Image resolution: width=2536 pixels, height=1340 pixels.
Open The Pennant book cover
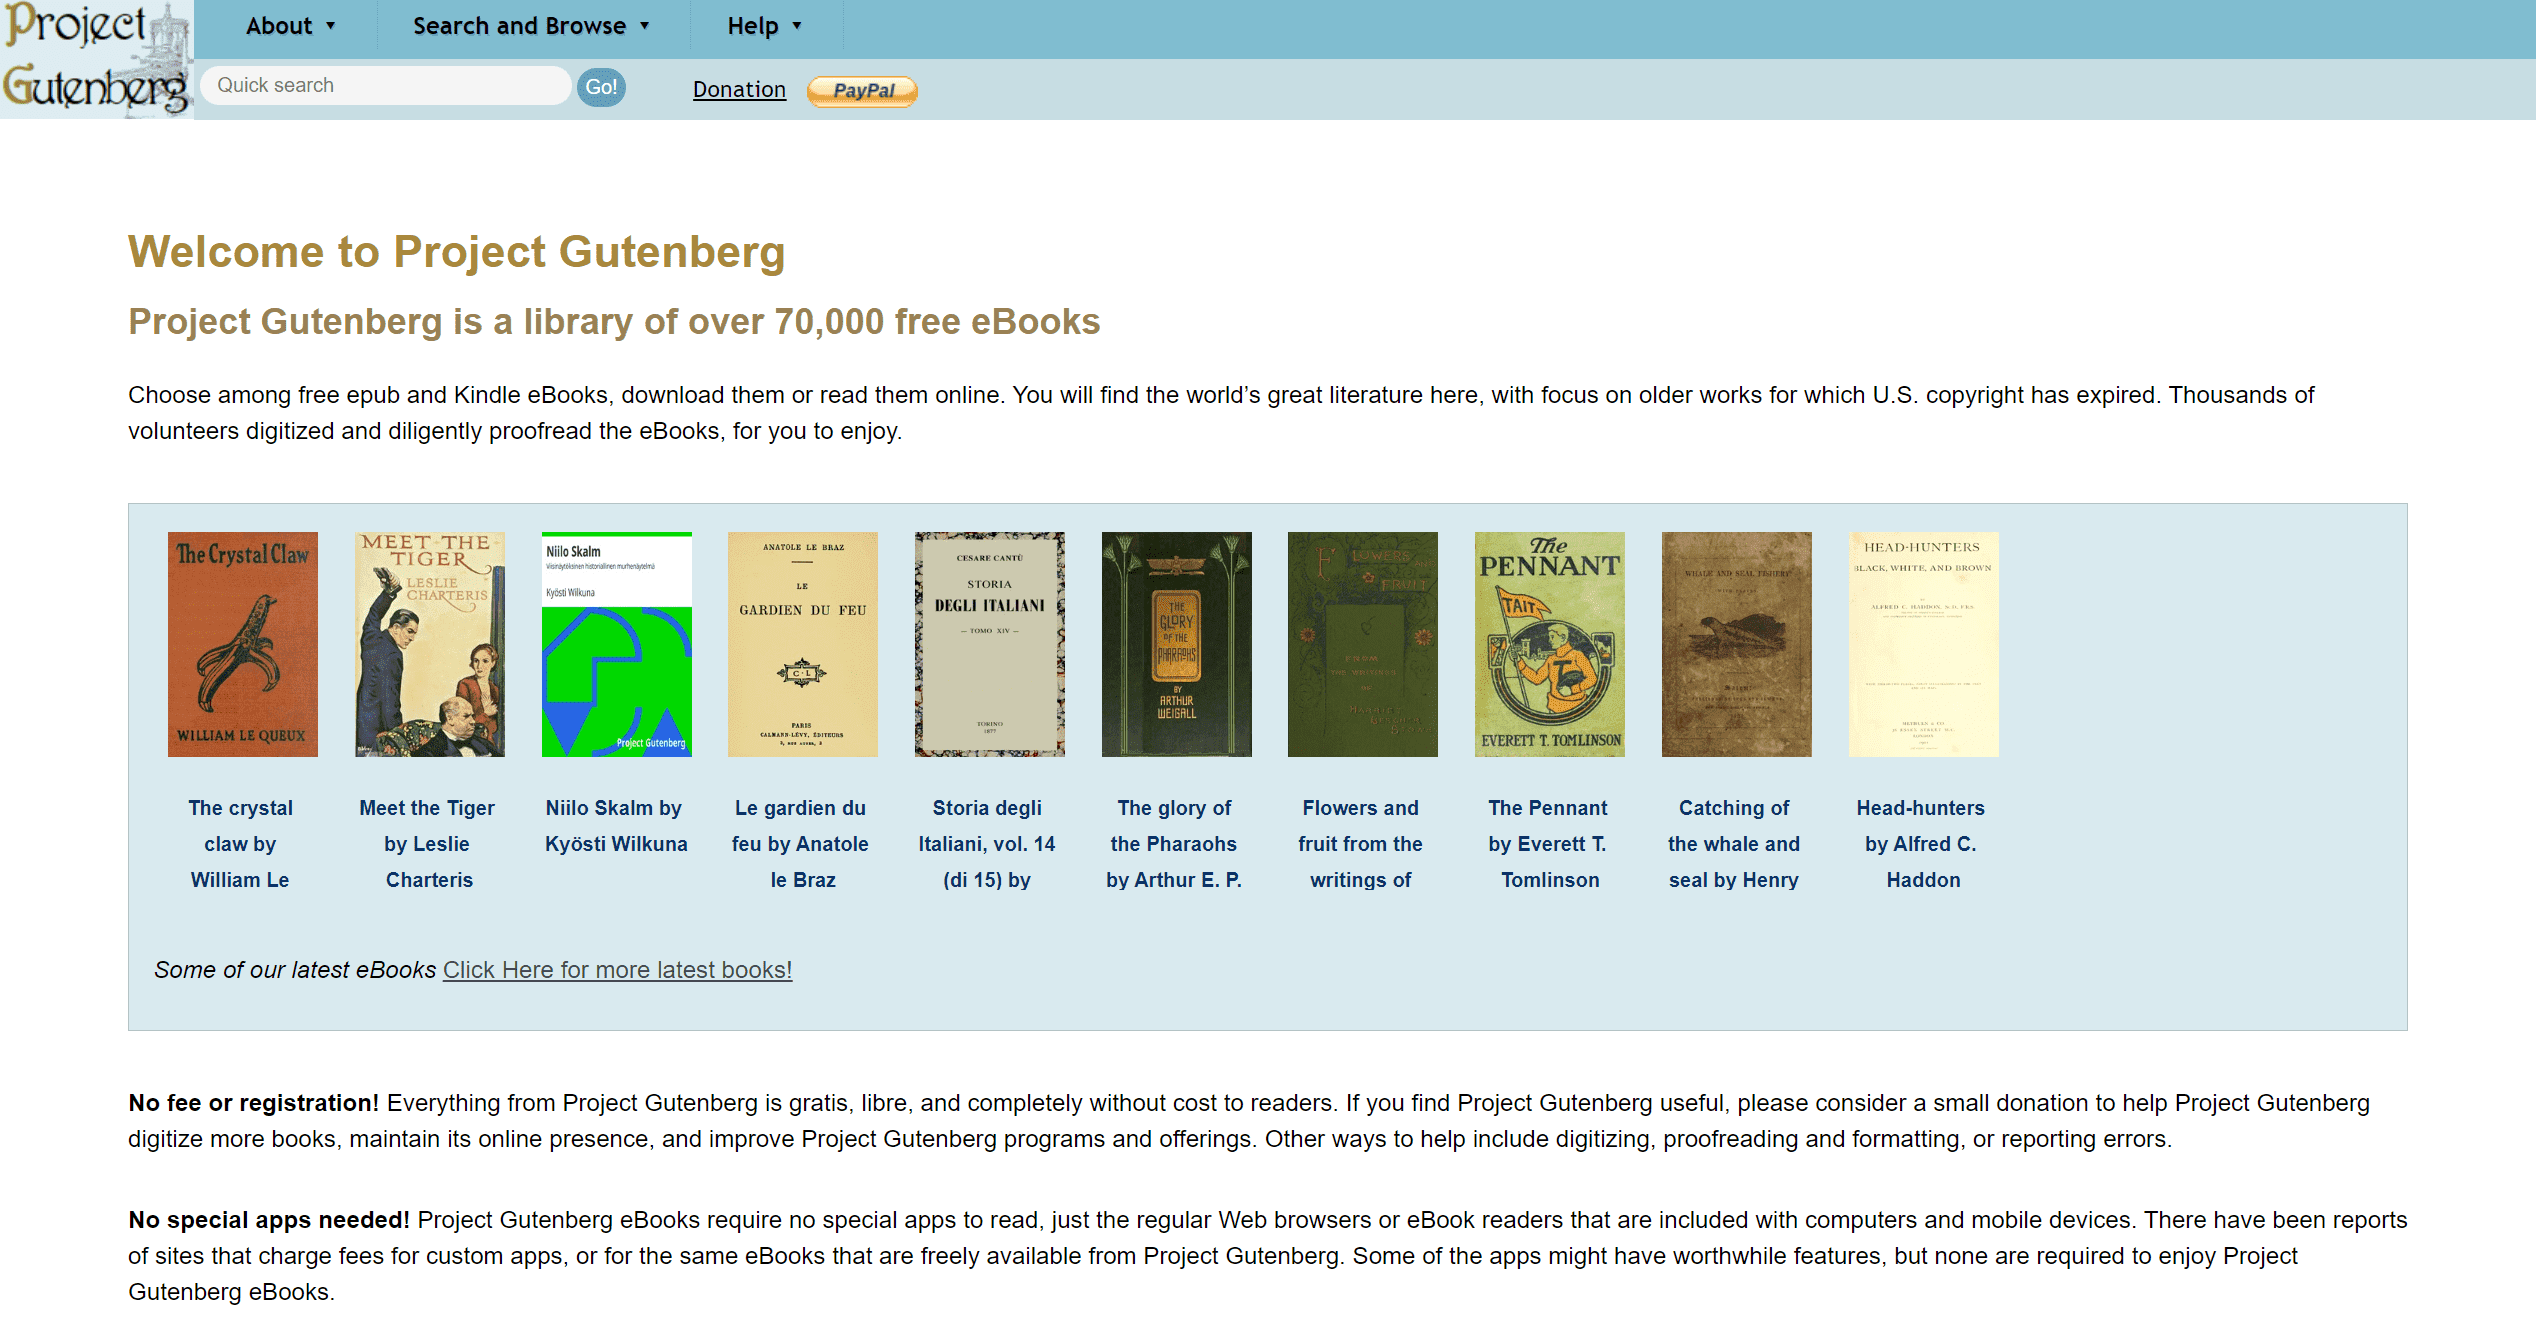[x=1550, y=644]
